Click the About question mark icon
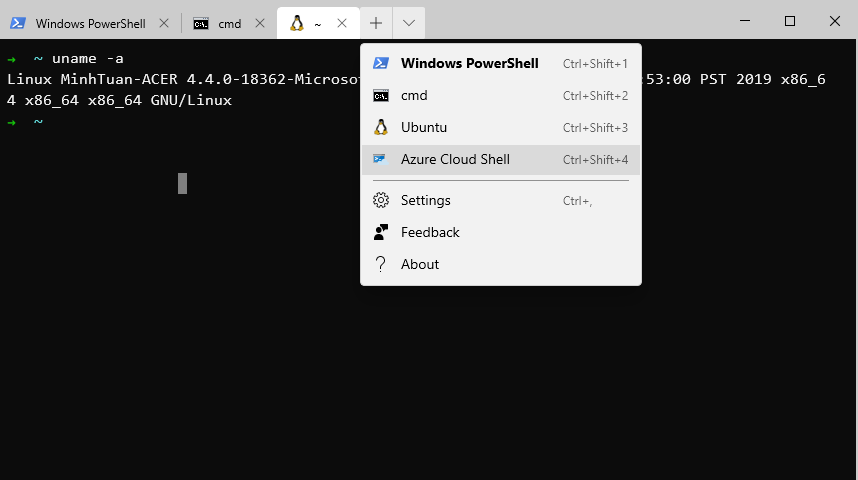This screenshot has height=480, width=858. click(380, 264)
